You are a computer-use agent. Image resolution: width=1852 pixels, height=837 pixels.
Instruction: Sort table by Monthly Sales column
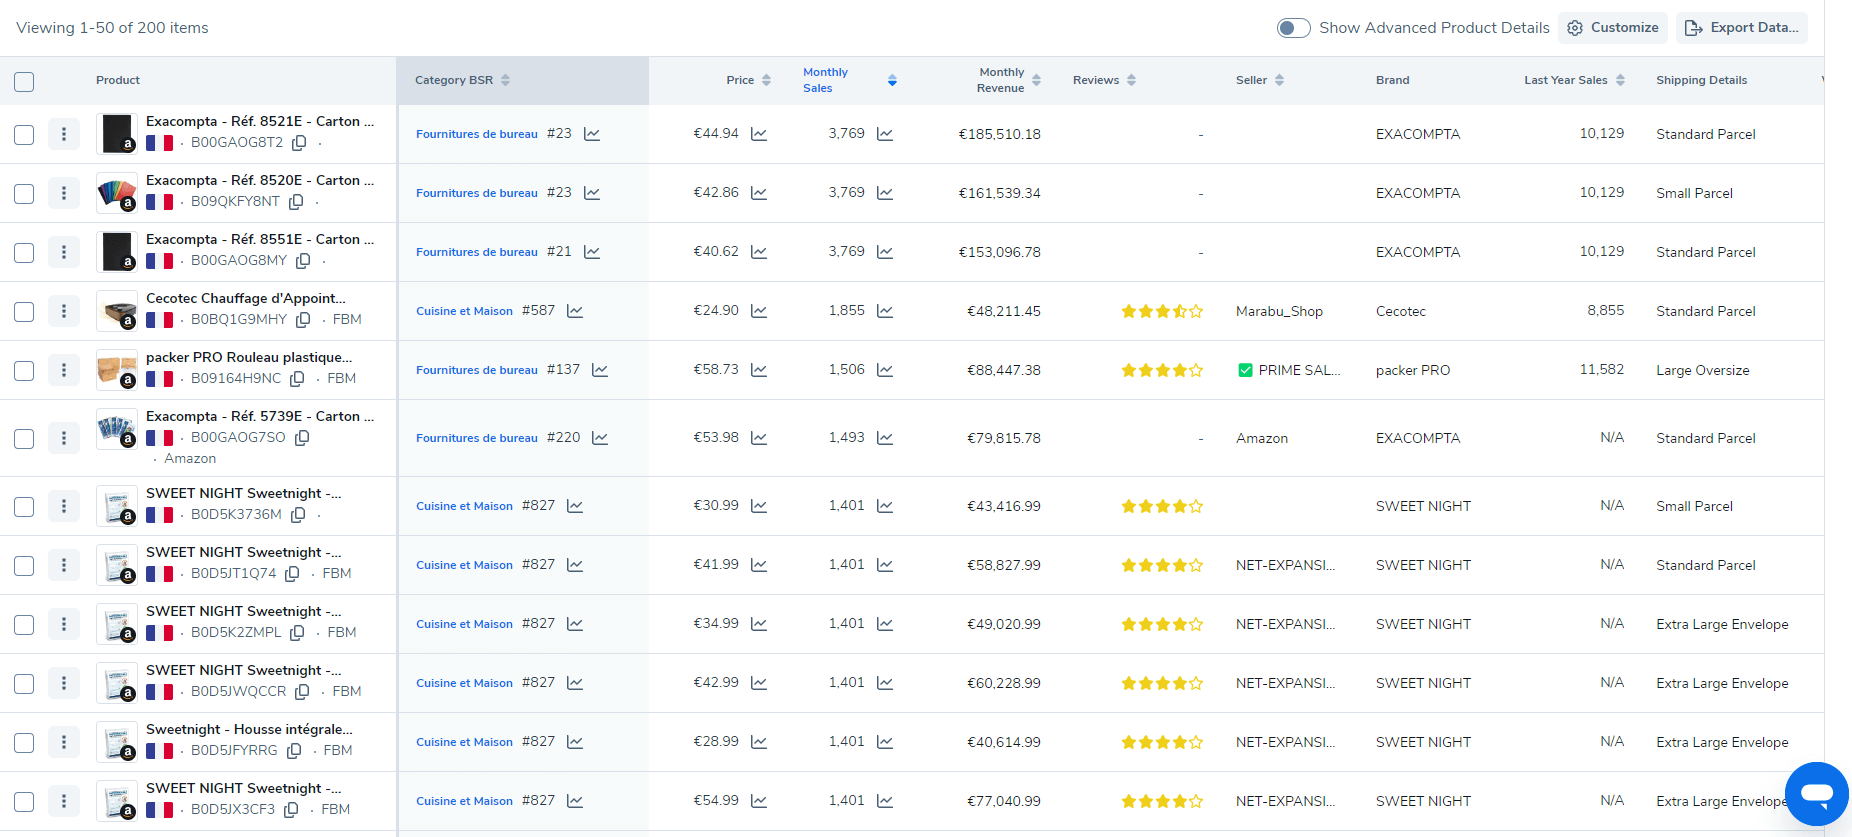[x=892, y=80]
